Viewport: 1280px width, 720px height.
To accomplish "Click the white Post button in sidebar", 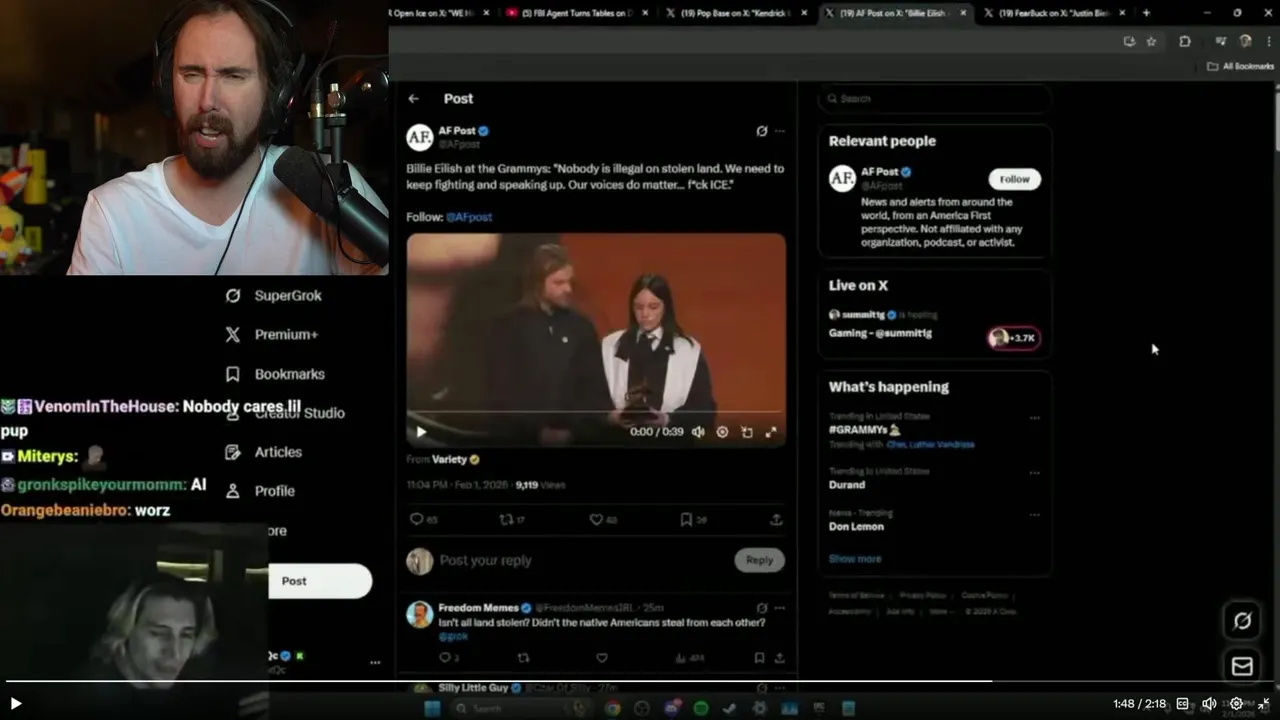I will click(320, 581).
